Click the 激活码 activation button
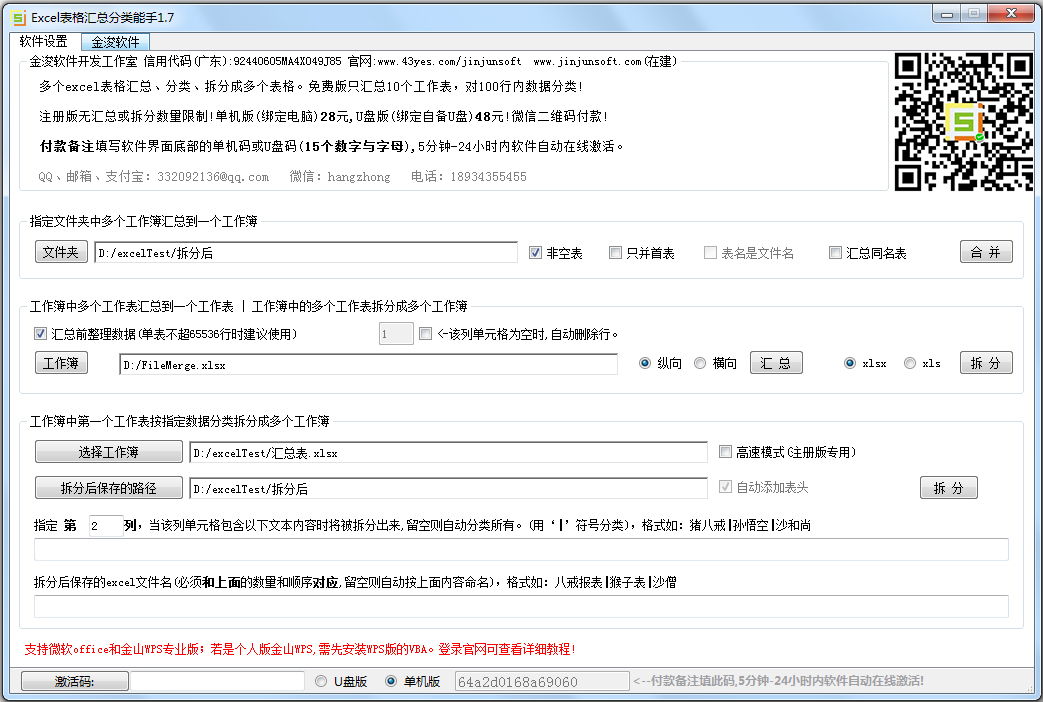The width and height of the screenshot is (1043, 702). [x=74, y=680]
